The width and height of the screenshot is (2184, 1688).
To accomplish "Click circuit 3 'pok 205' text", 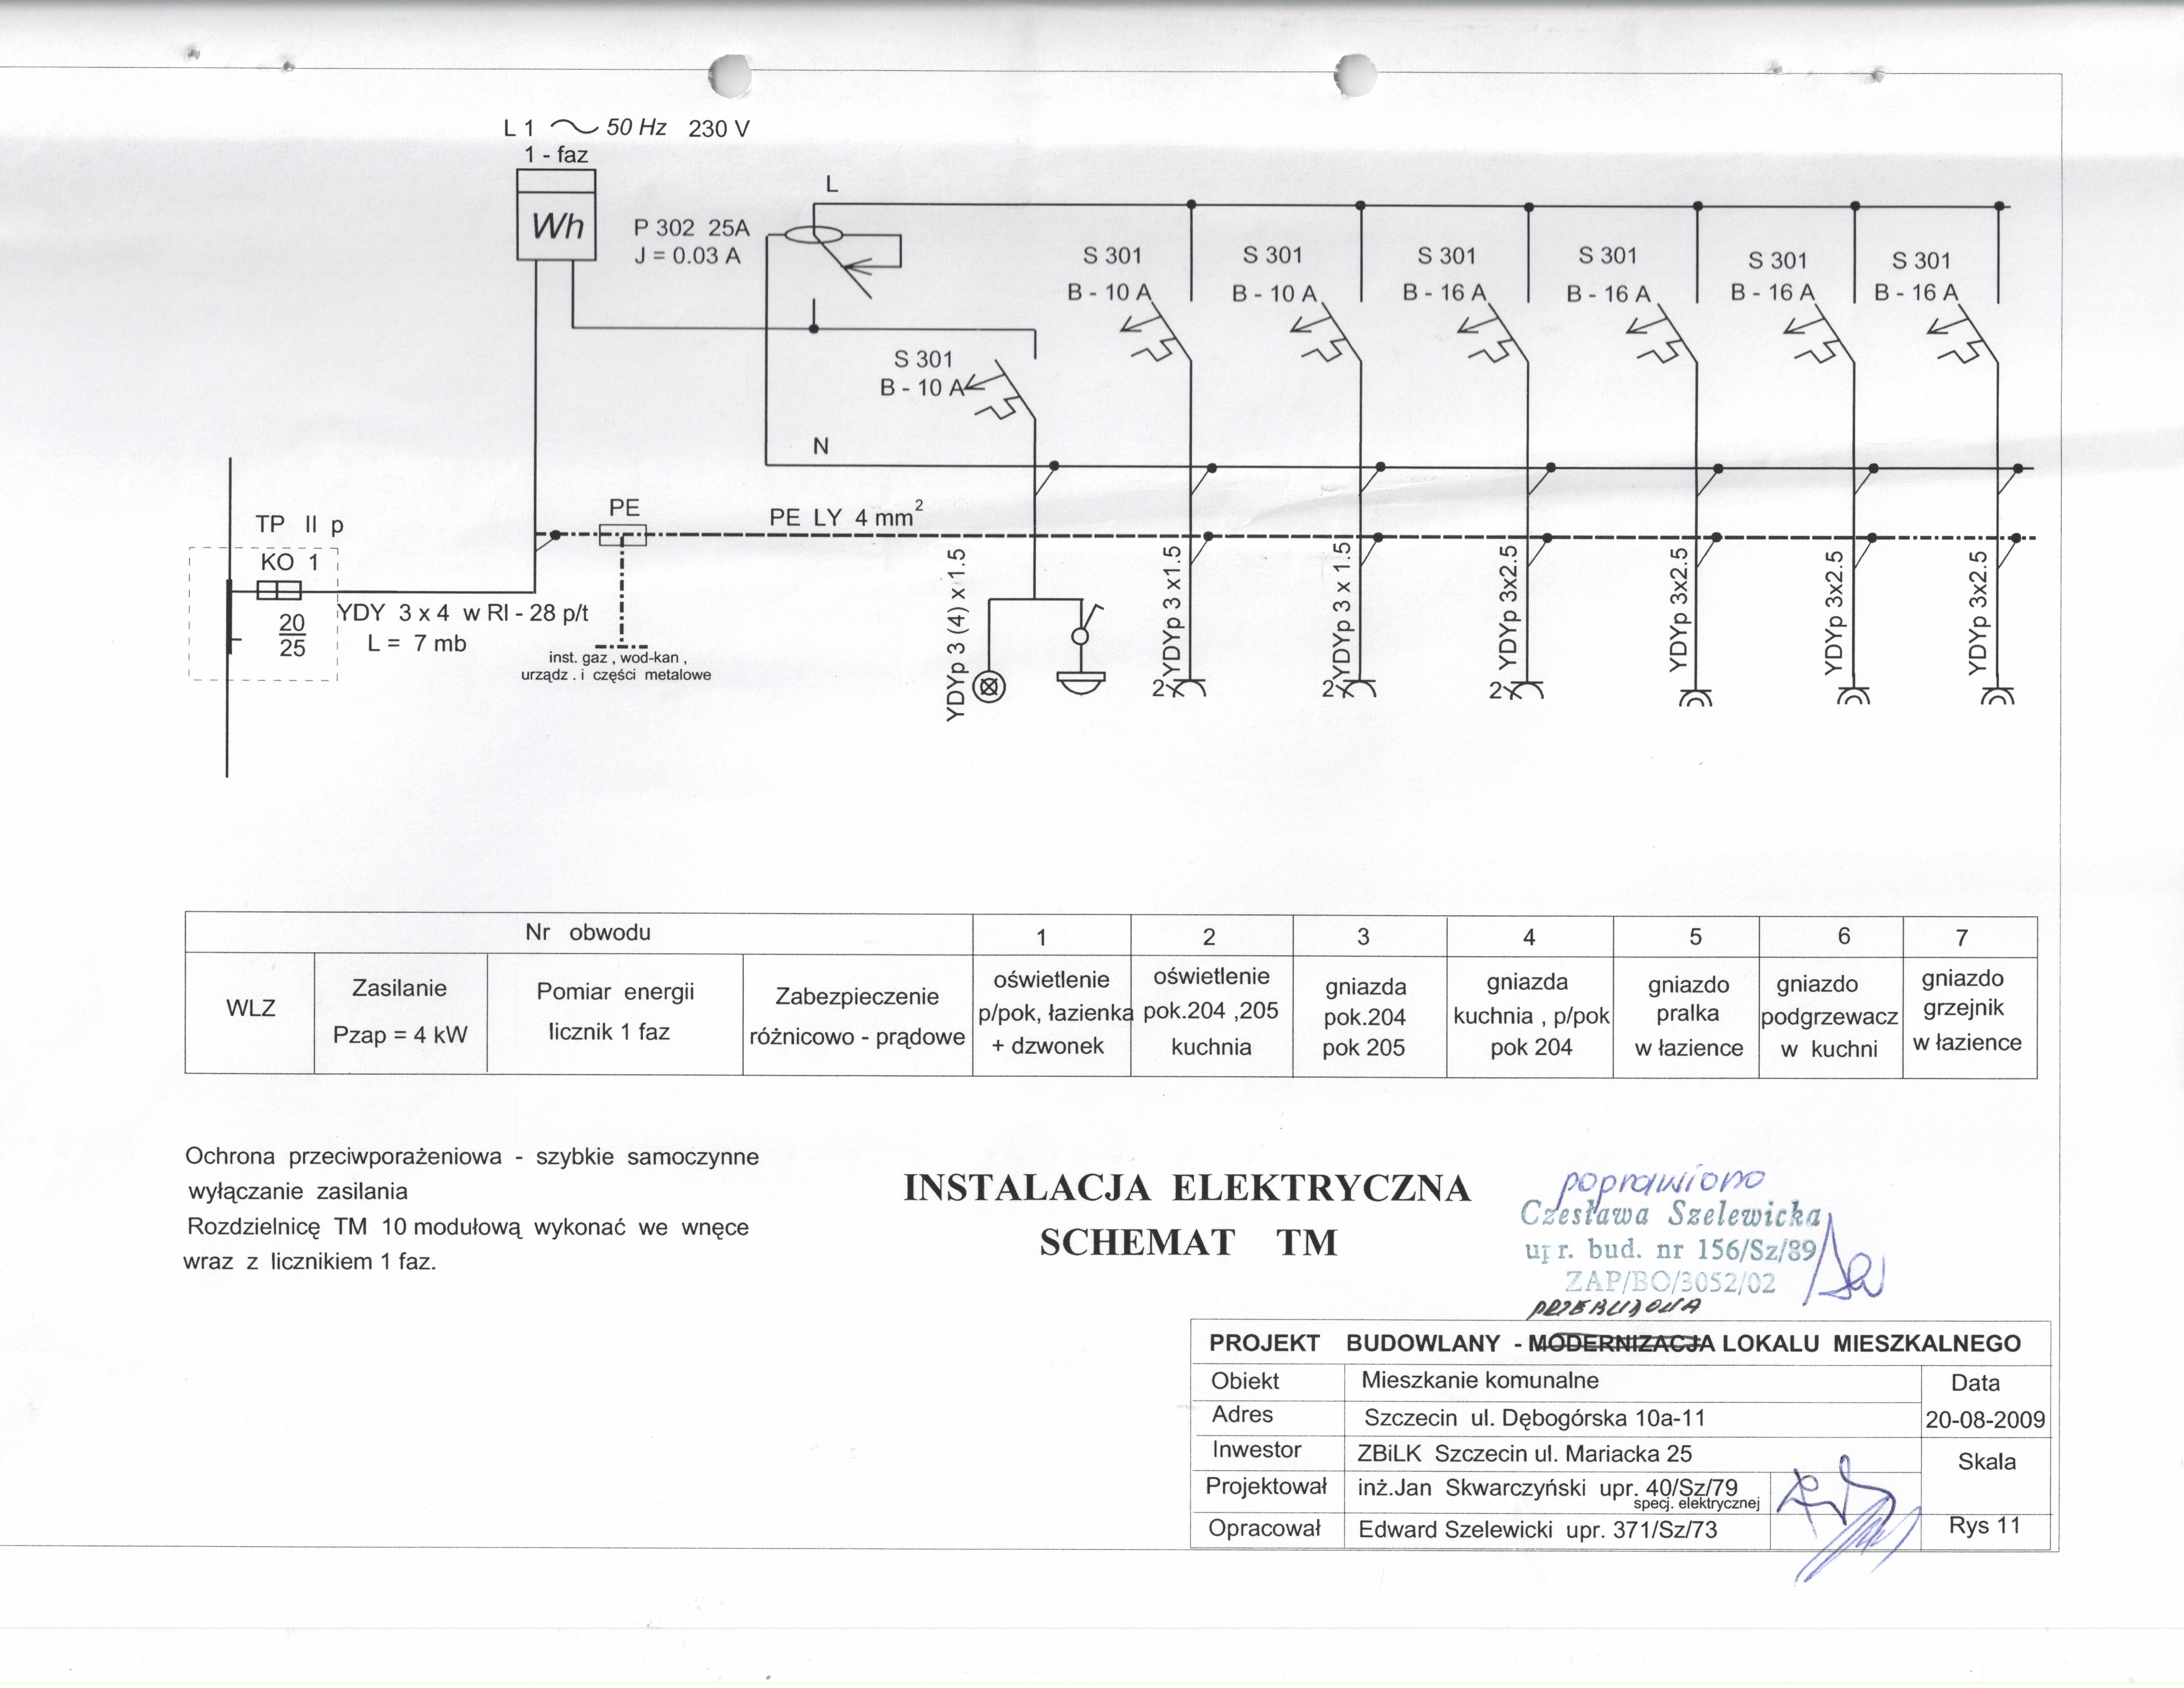I will [1364, 1048].
